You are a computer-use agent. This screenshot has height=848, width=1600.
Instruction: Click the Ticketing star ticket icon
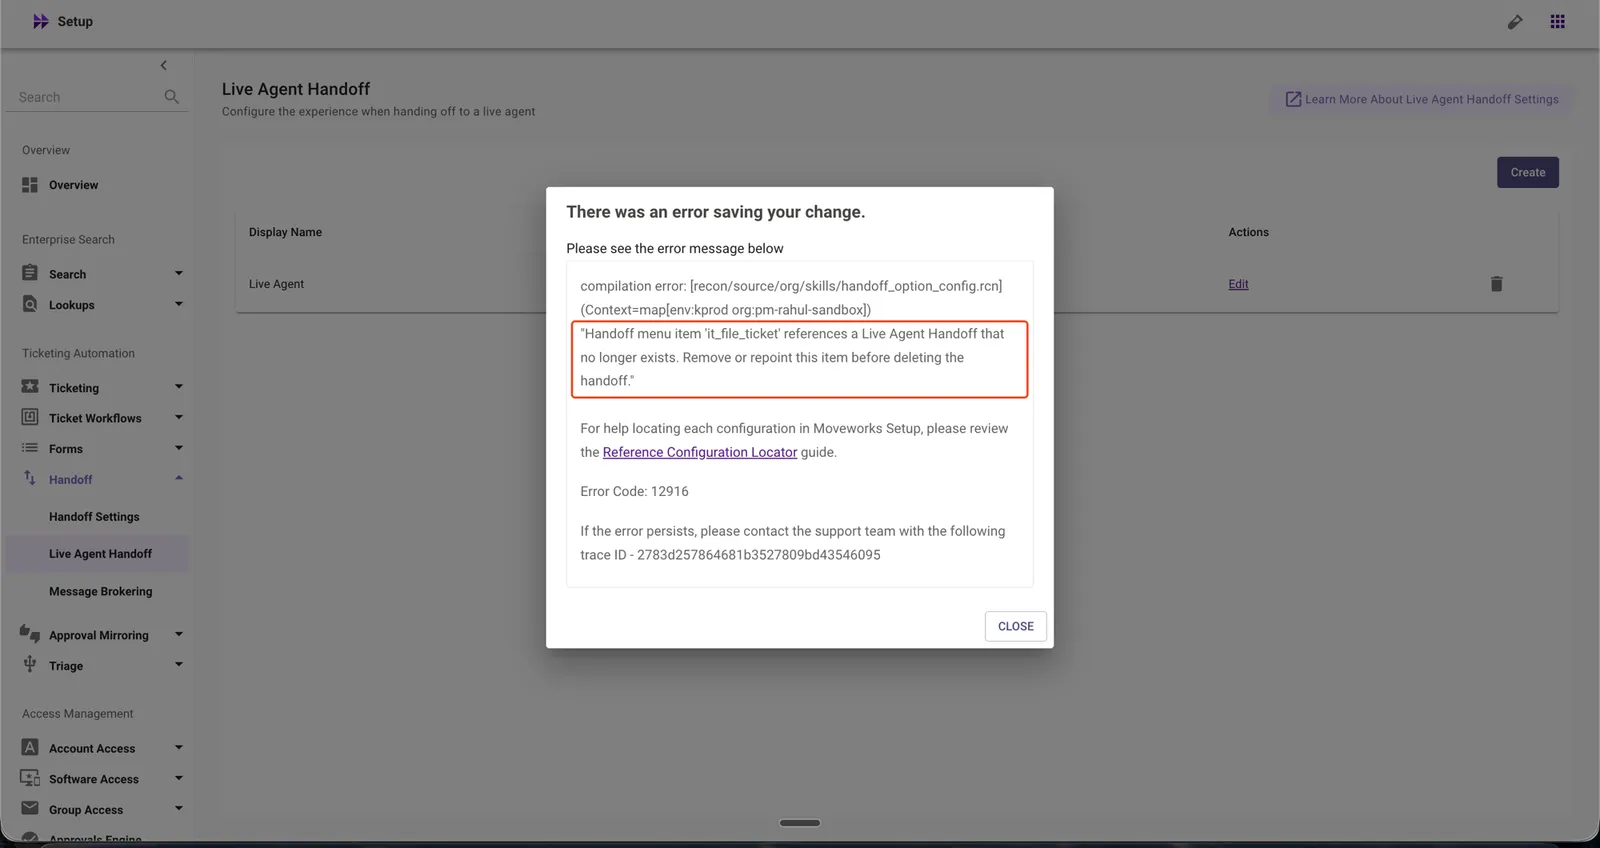pos(30,386)
